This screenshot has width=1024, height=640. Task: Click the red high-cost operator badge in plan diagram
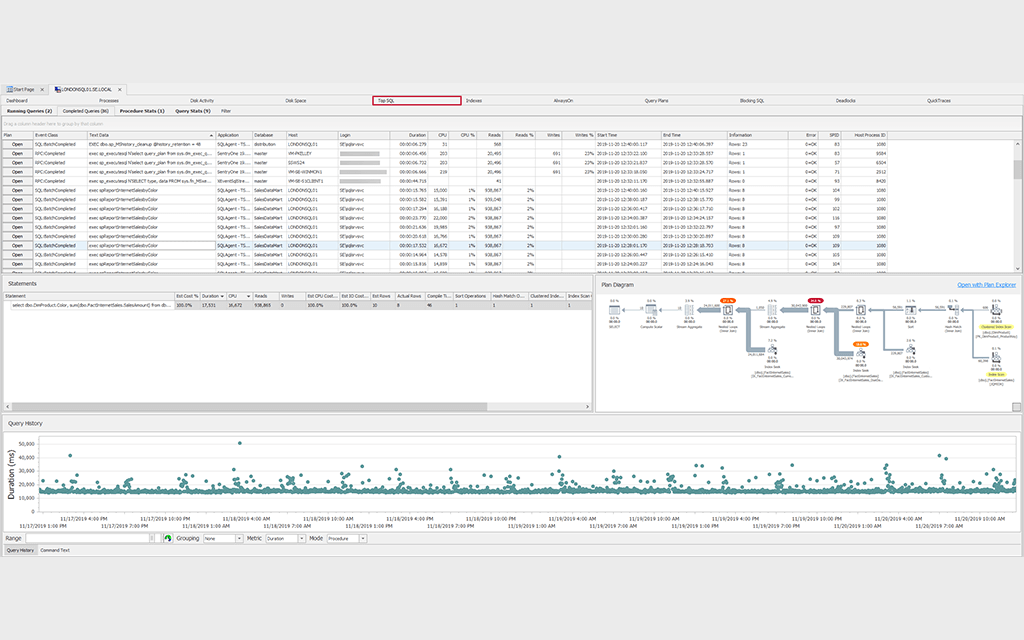(x=815, y=300)
